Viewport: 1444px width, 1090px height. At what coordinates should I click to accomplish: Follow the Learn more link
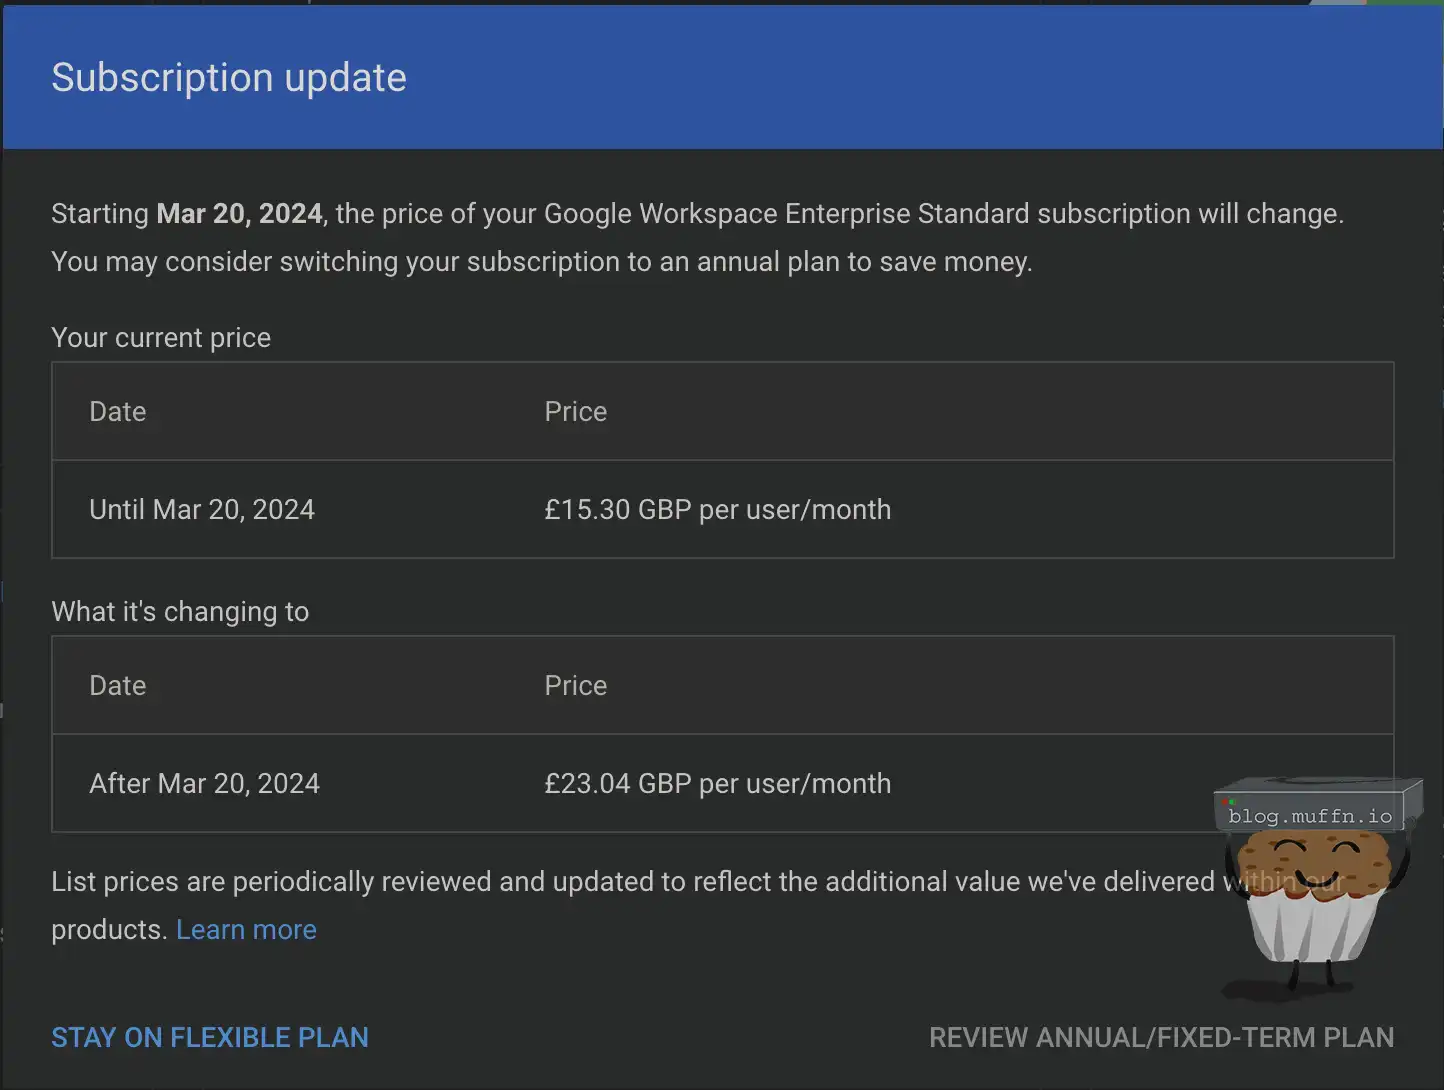point(246,929)
